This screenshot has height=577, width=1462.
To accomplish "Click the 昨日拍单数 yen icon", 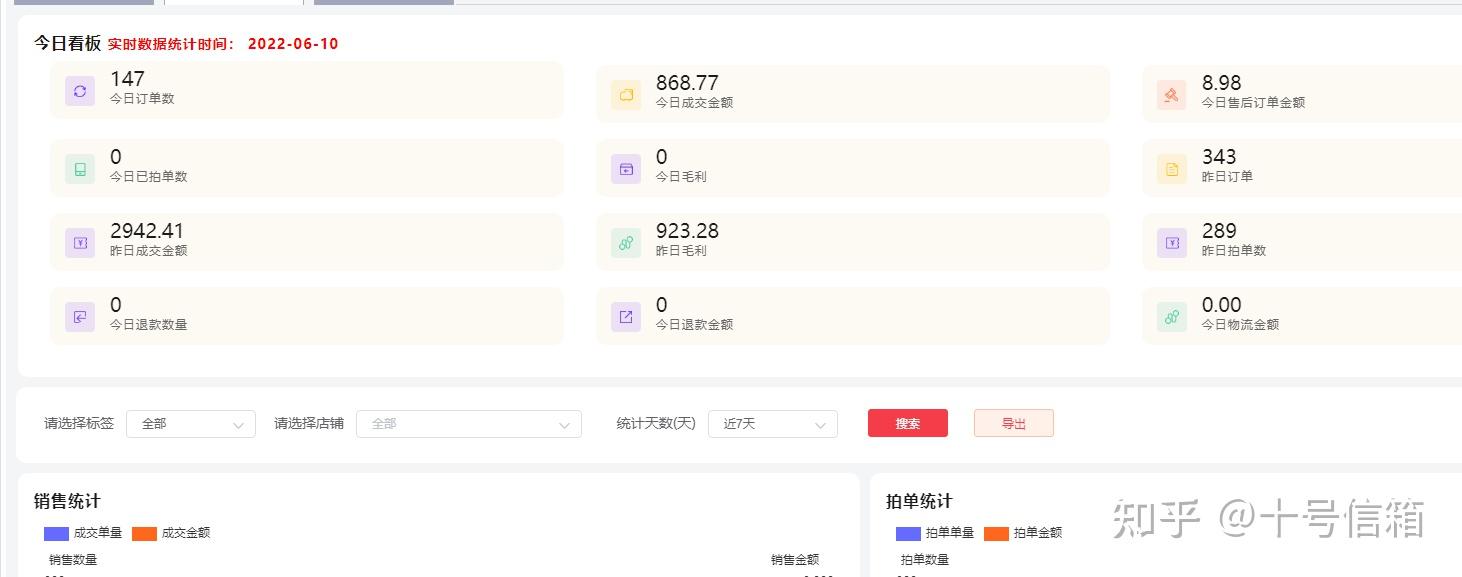I will (x=1172, y=243).
